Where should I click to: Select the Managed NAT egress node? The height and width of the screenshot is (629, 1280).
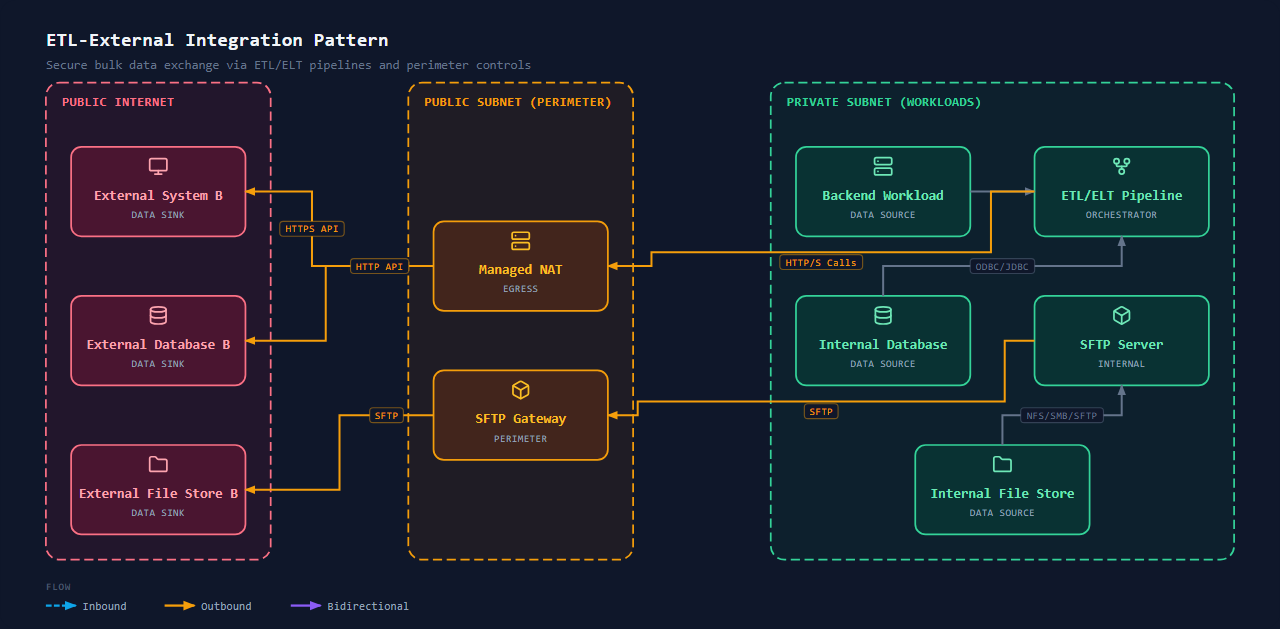[x=520, y=266]
